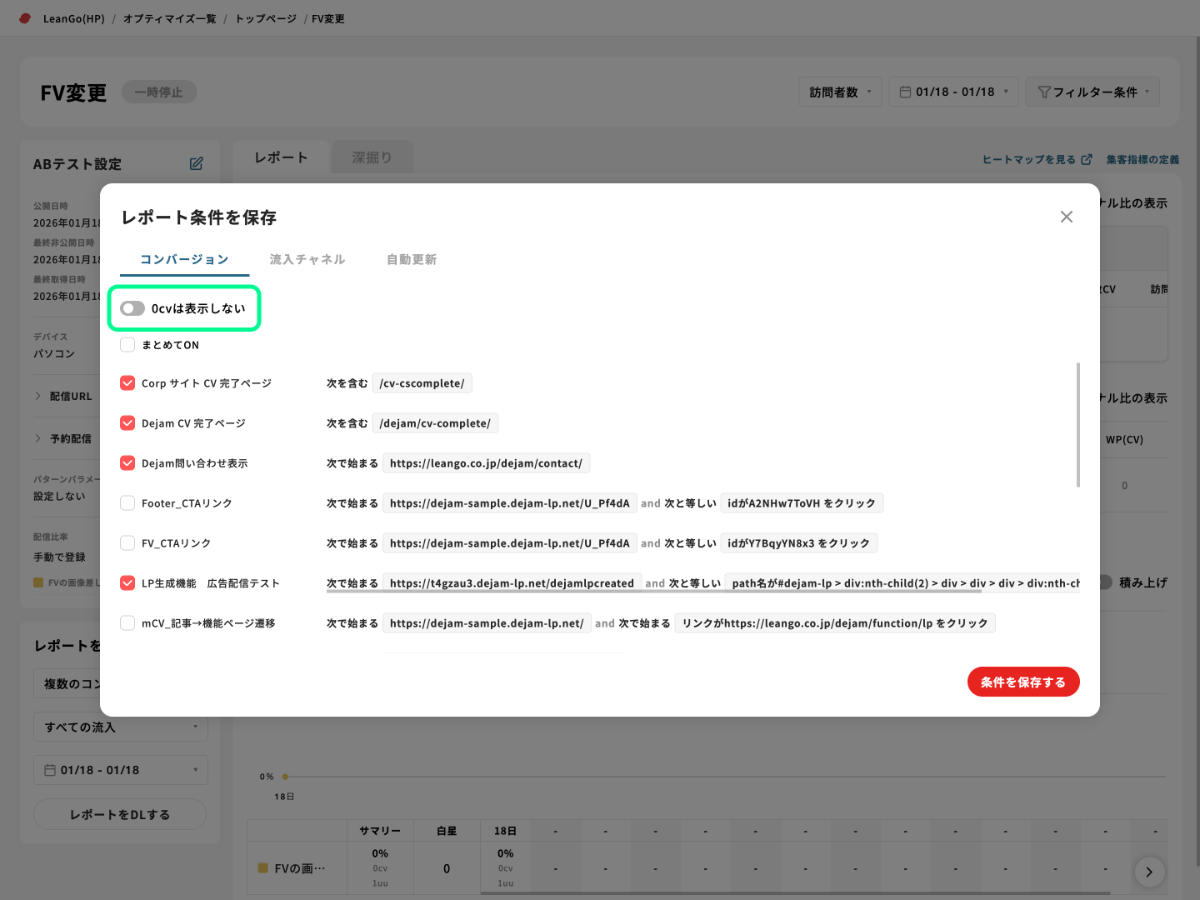Open the sidebar 01/18 - 01/18 date dropdown

[x=120, y=770]
